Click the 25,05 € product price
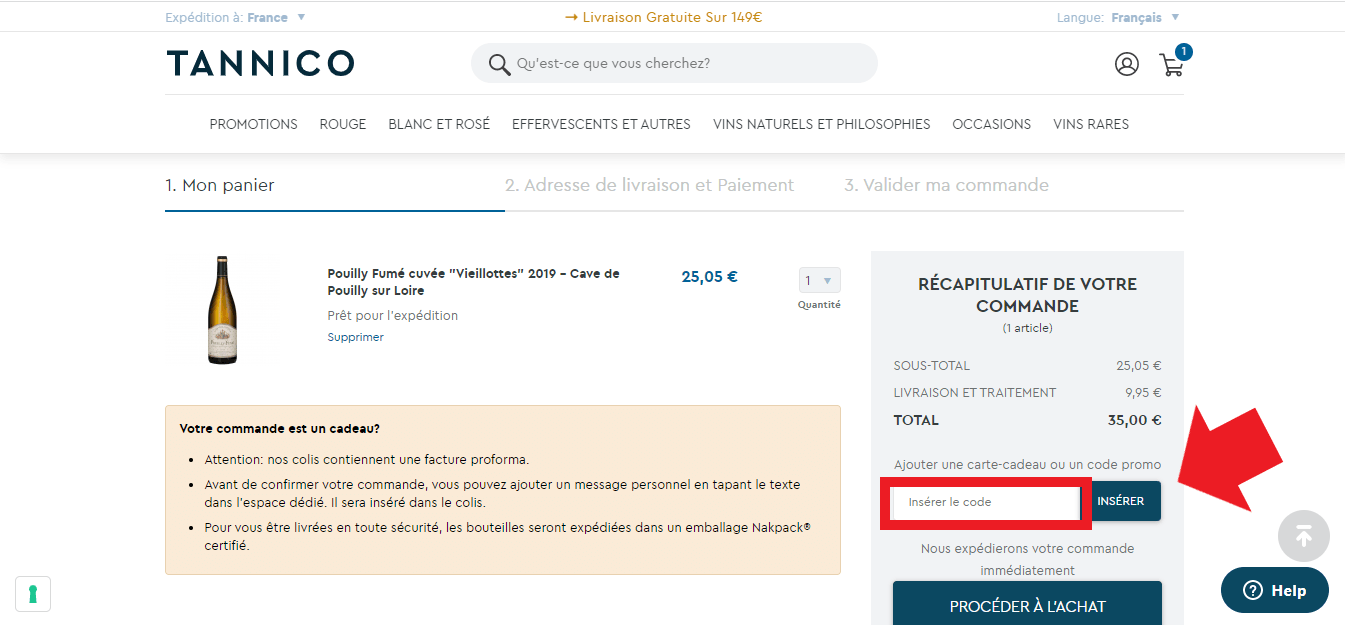This screenshot has width=1345, height=625. coord(709,277)
